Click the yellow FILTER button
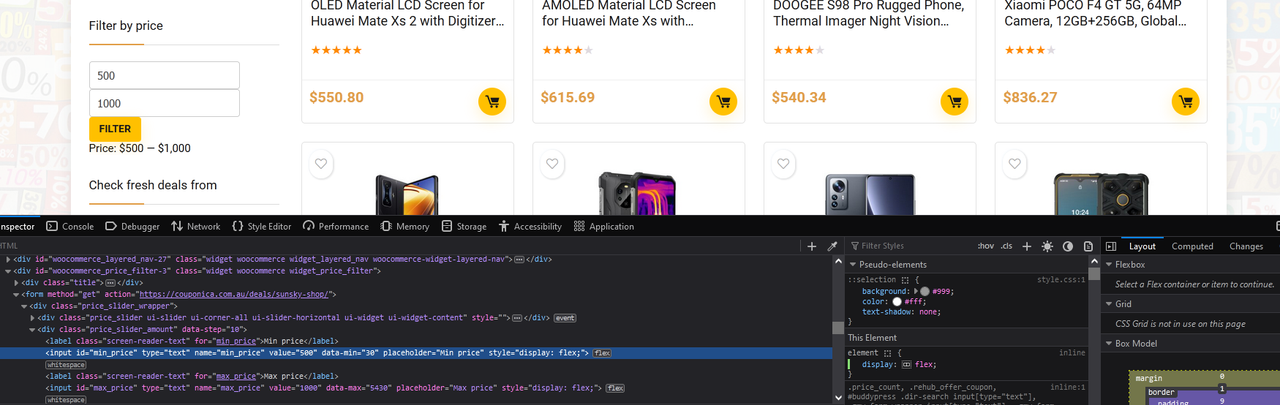 [115, 129]
